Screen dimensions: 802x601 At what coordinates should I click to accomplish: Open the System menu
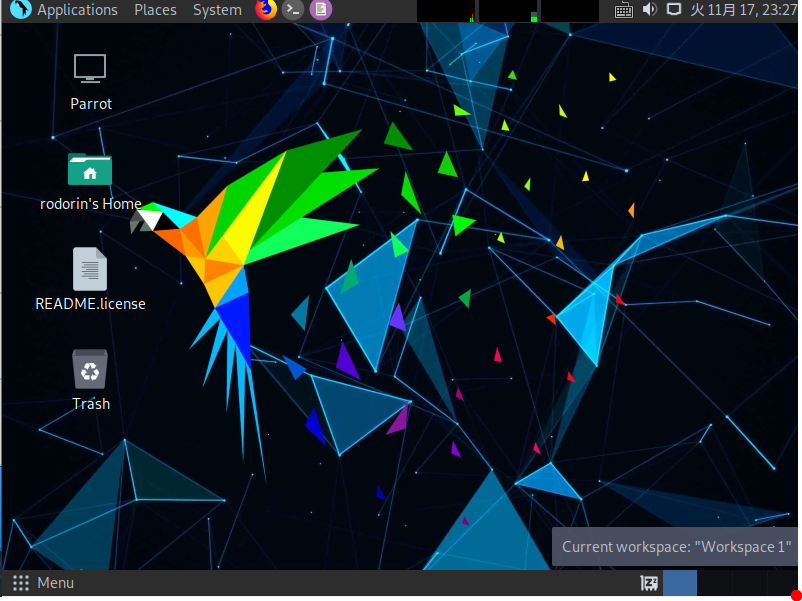[x=217, y=10]
